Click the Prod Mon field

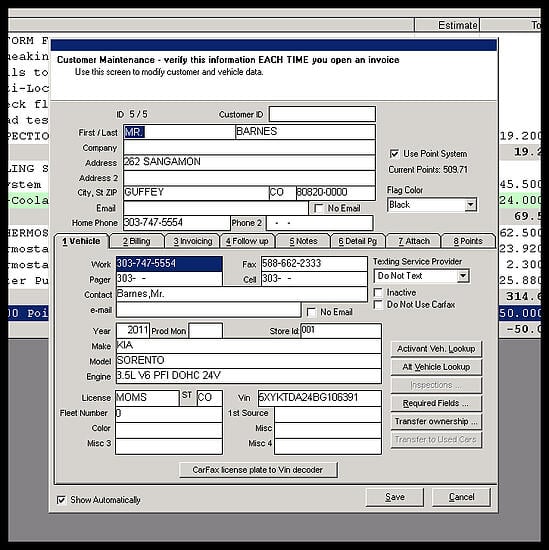click(x=206, y=330)
